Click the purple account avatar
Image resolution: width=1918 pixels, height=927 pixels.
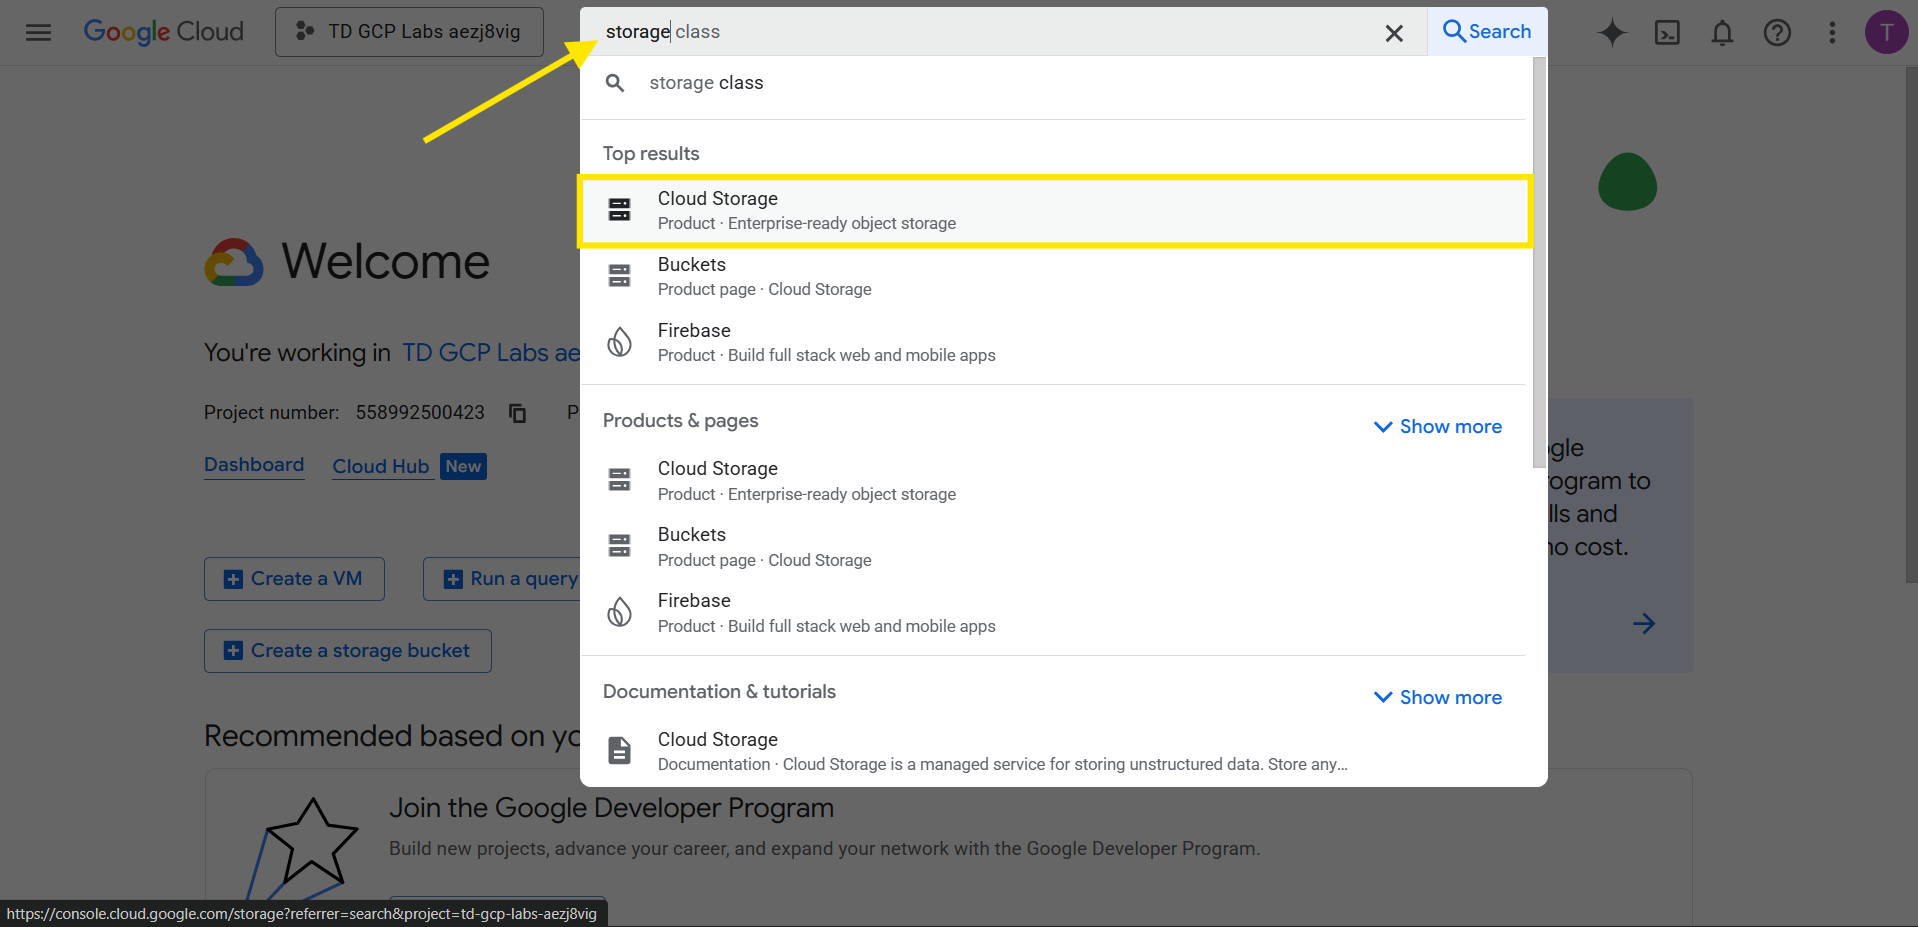1886,32
